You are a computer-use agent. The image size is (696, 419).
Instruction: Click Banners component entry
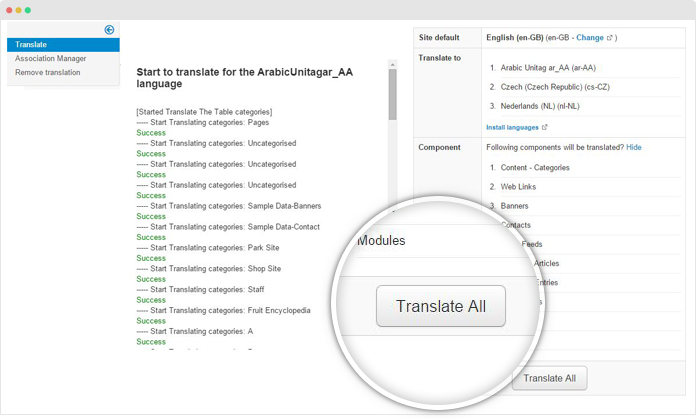pyautogui.click(x=514, y=206)
